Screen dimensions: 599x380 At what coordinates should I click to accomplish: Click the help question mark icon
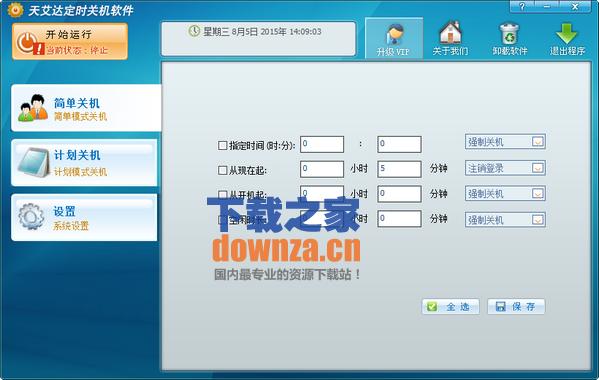522,6
